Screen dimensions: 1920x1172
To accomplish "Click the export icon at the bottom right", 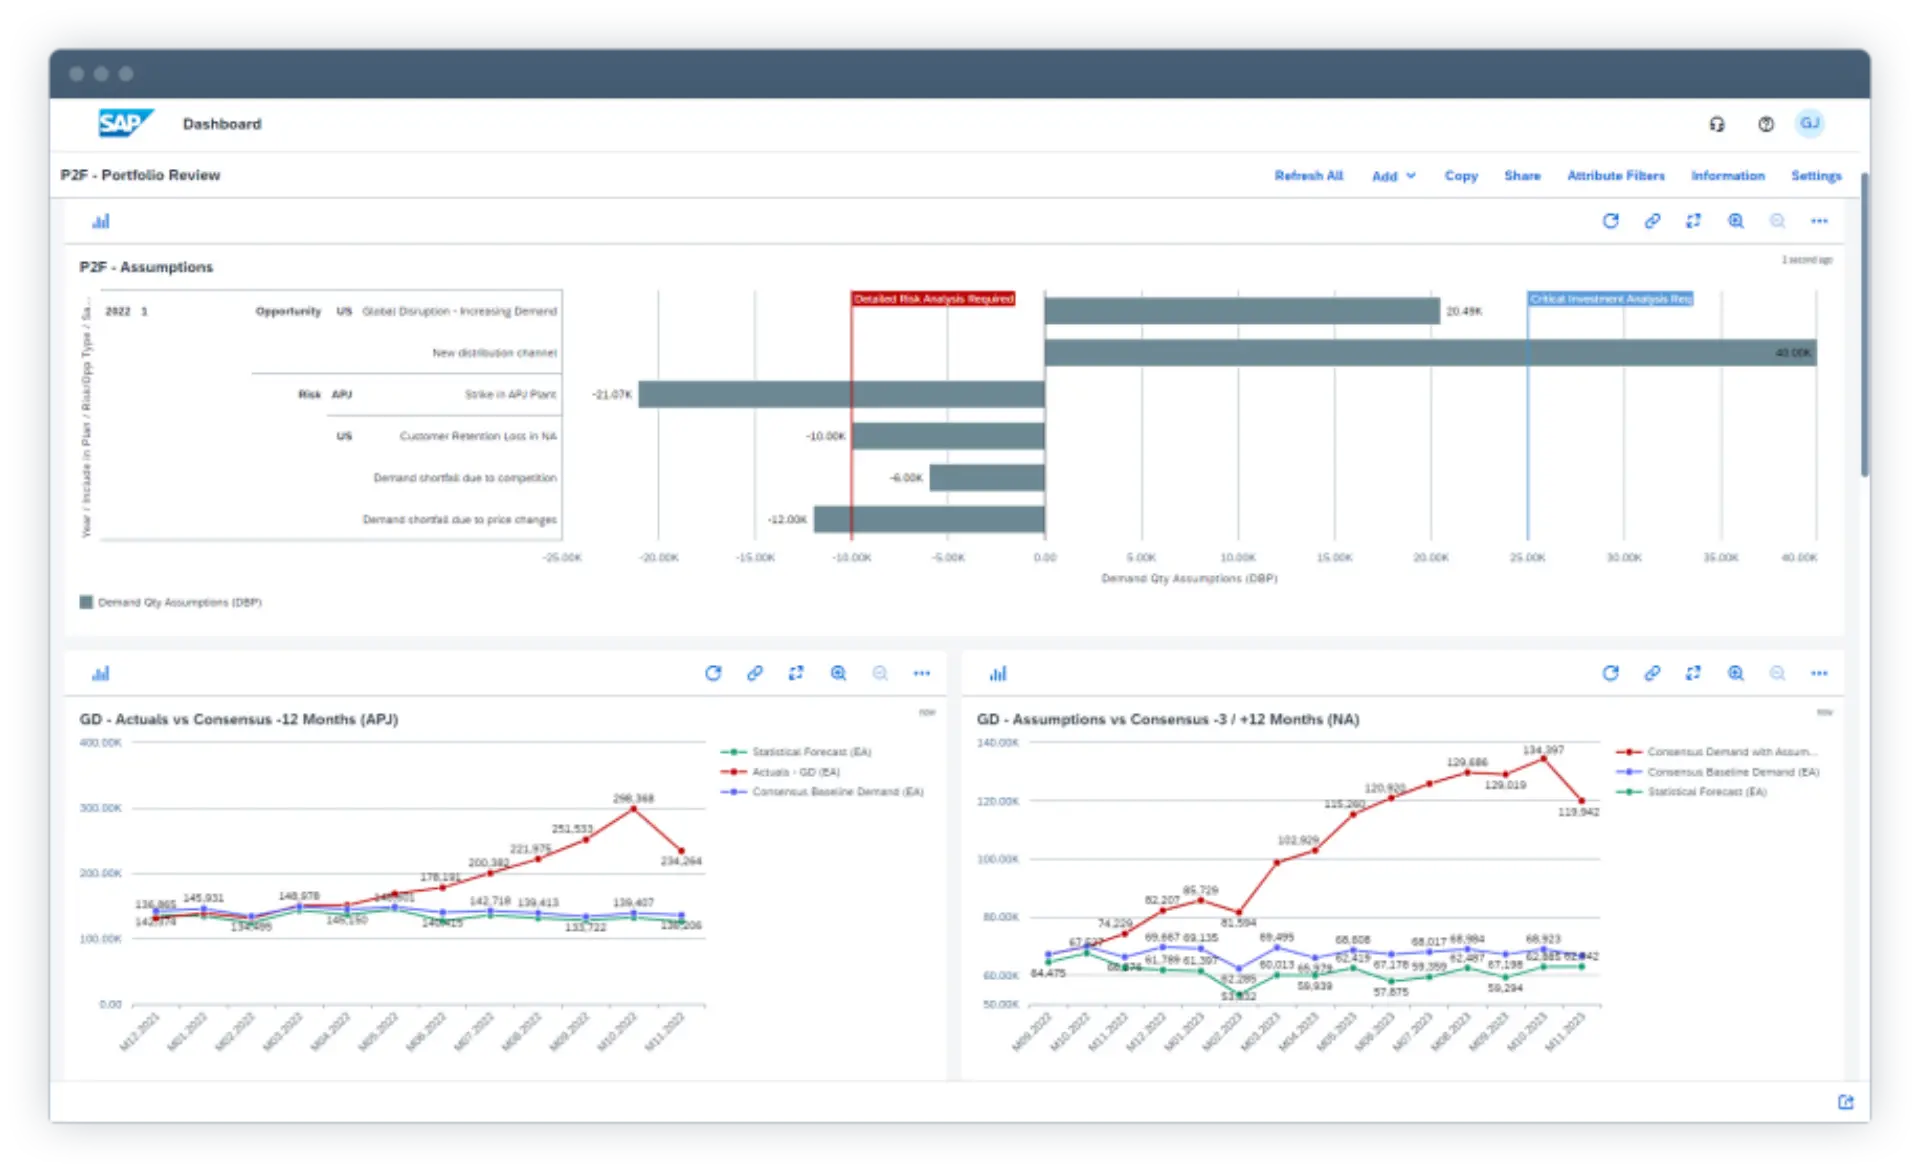I will click(x=1846, y=1102).
